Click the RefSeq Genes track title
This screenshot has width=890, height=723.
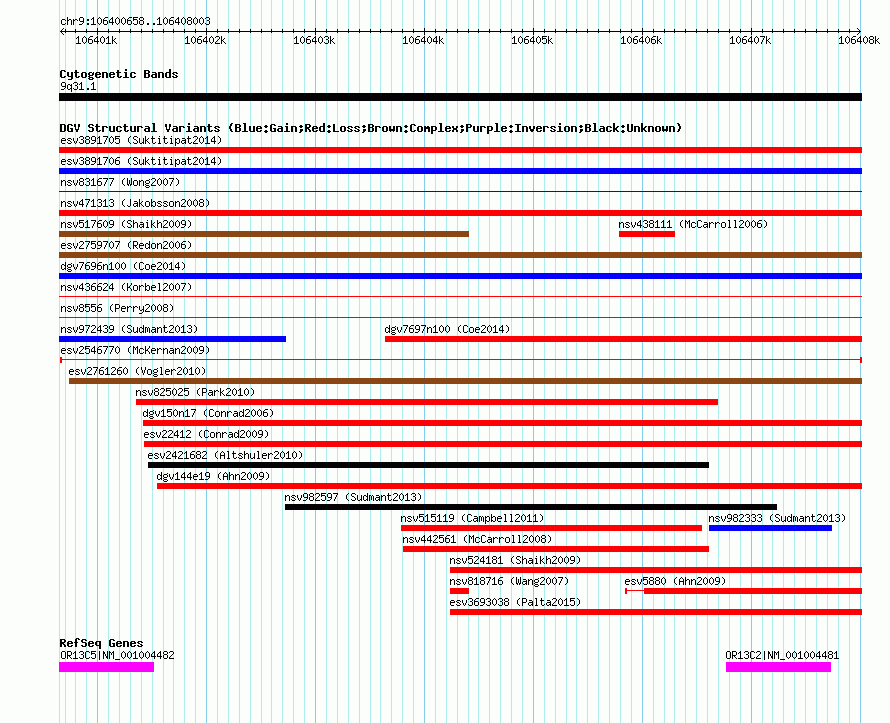coord(101,643)
